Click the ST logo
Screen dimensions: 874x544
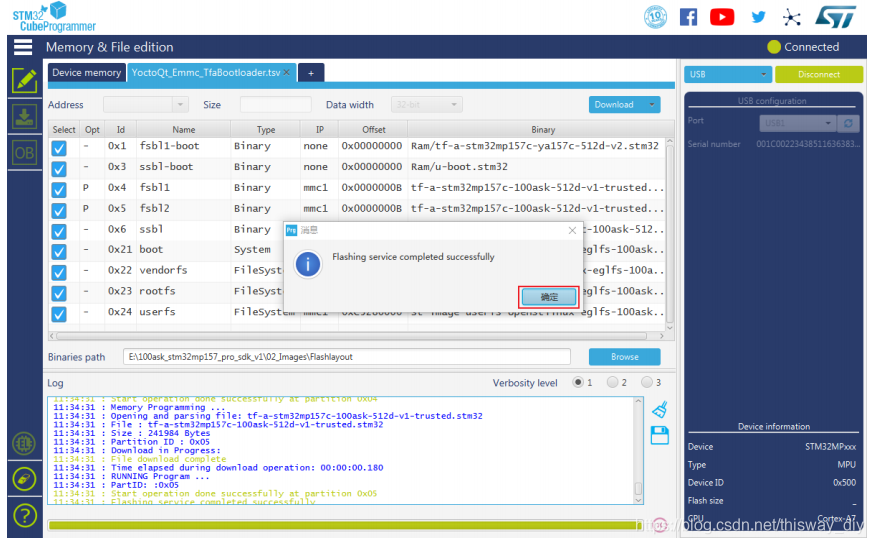click(x=836, y=17)
